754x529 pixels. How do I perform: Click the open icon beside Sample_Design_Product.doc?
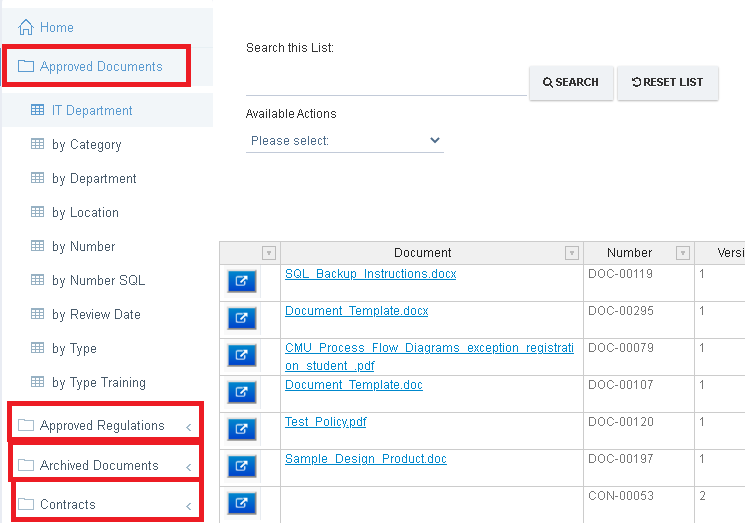241,466
